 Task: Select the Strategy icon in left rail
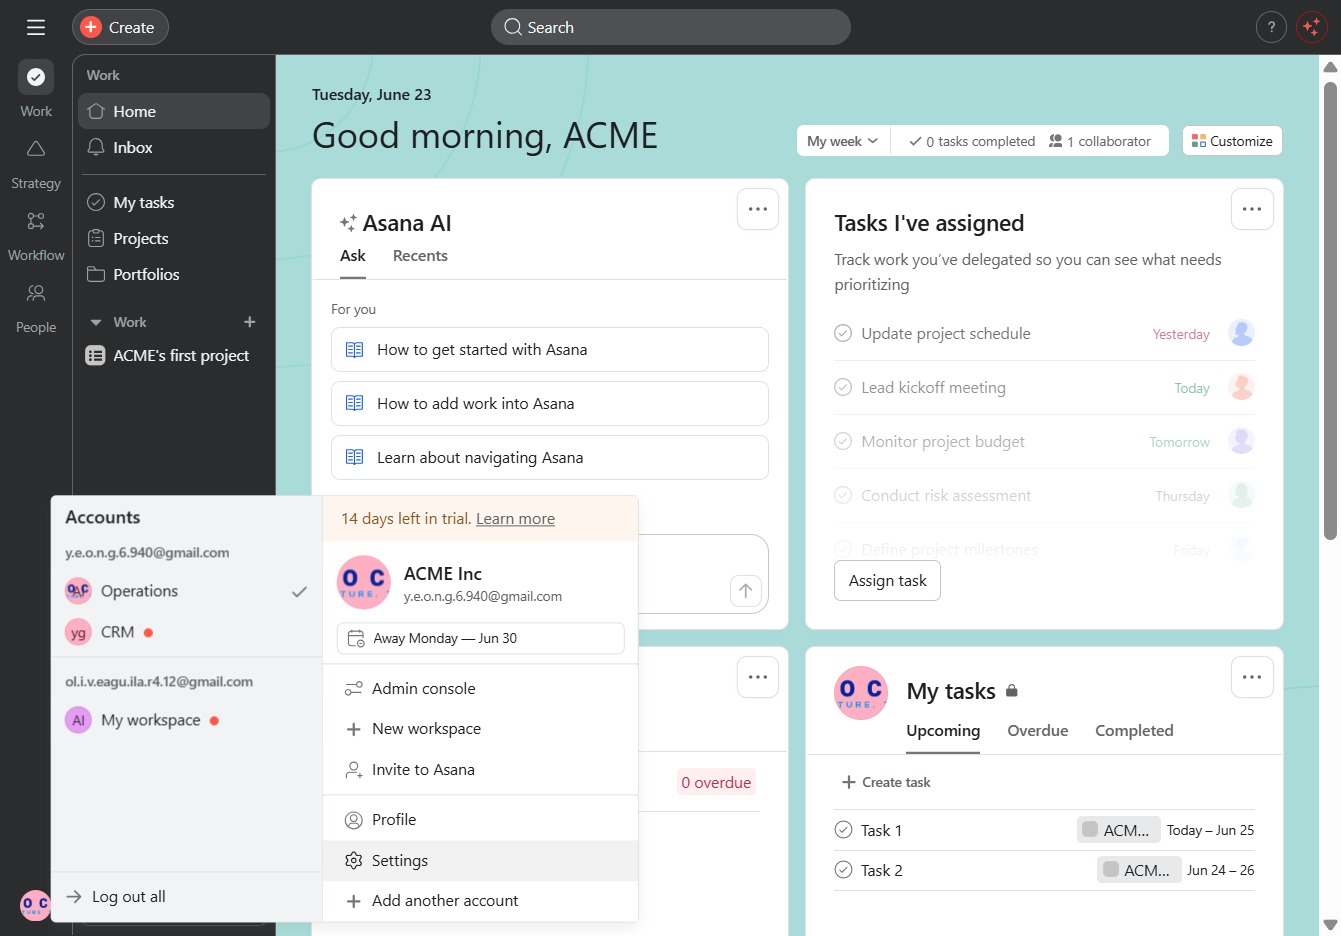pyautogui.click(x=36, y=149)
